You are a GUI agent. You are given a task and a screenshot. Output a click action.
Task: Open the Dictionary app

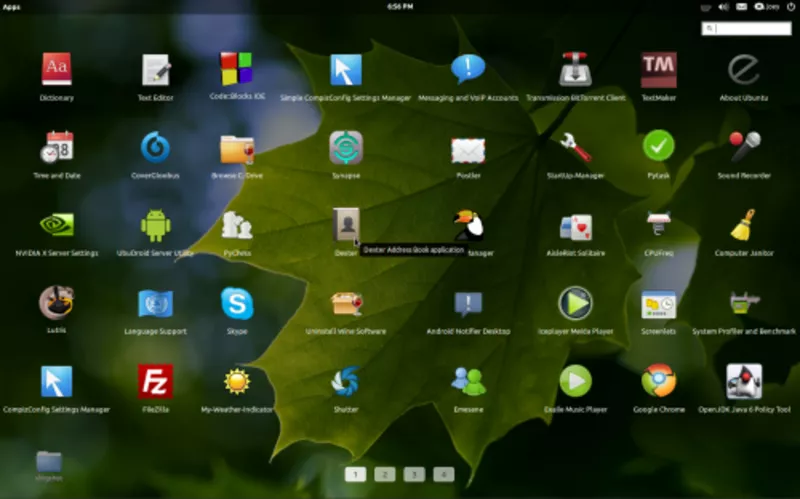click(57, 69)
